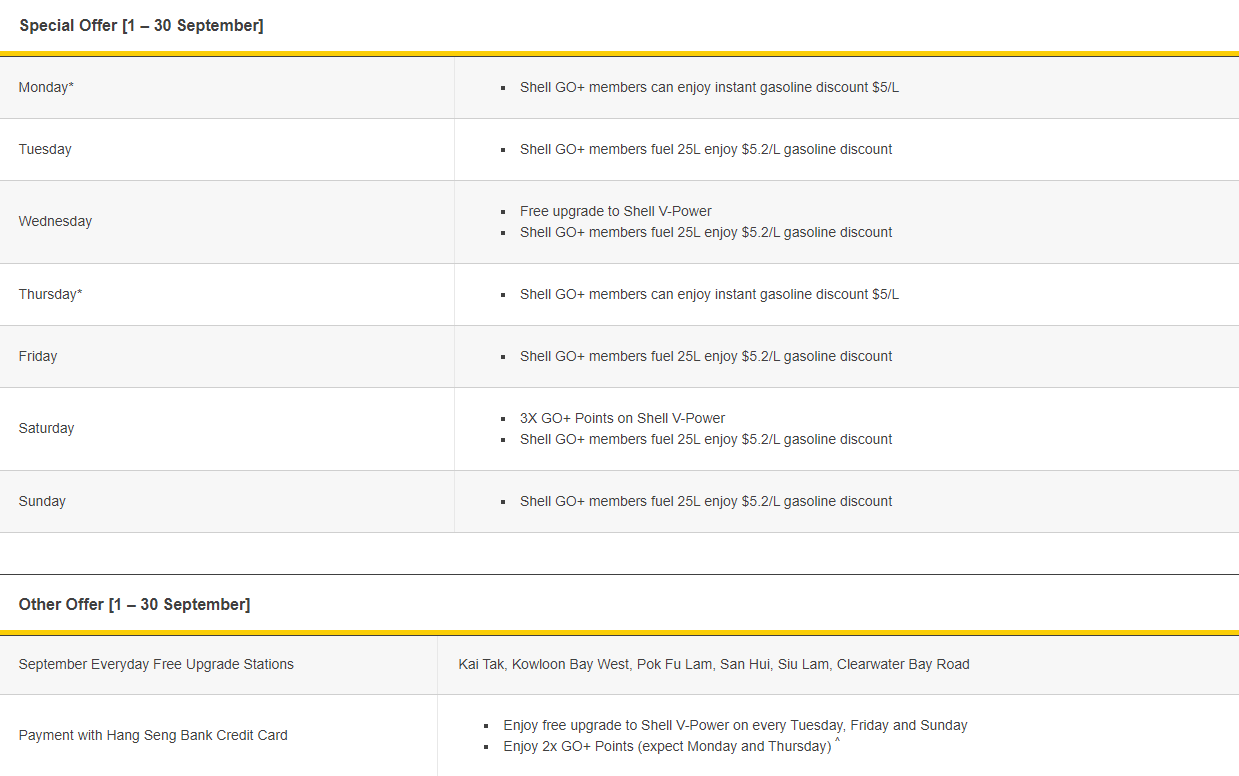Click Sunday's $5.2/L gasoline discount text

pyautogui.click(x=705, y=502)
